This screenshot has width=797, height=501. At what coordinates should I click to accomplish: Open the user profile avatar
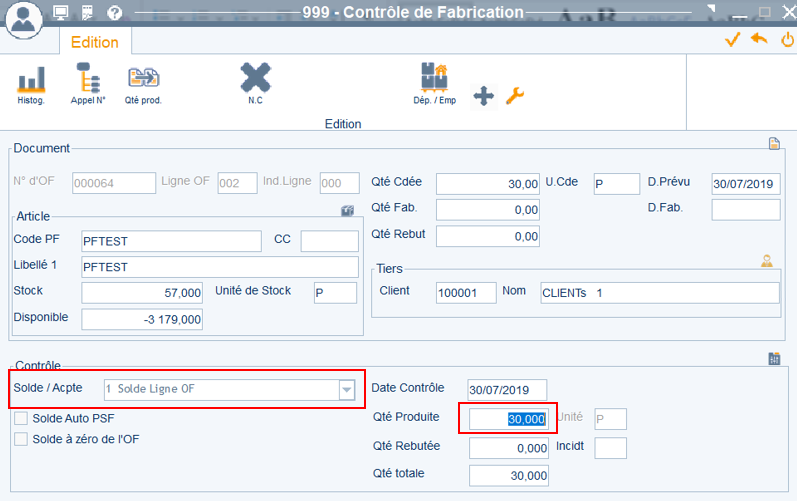(24, 19)
